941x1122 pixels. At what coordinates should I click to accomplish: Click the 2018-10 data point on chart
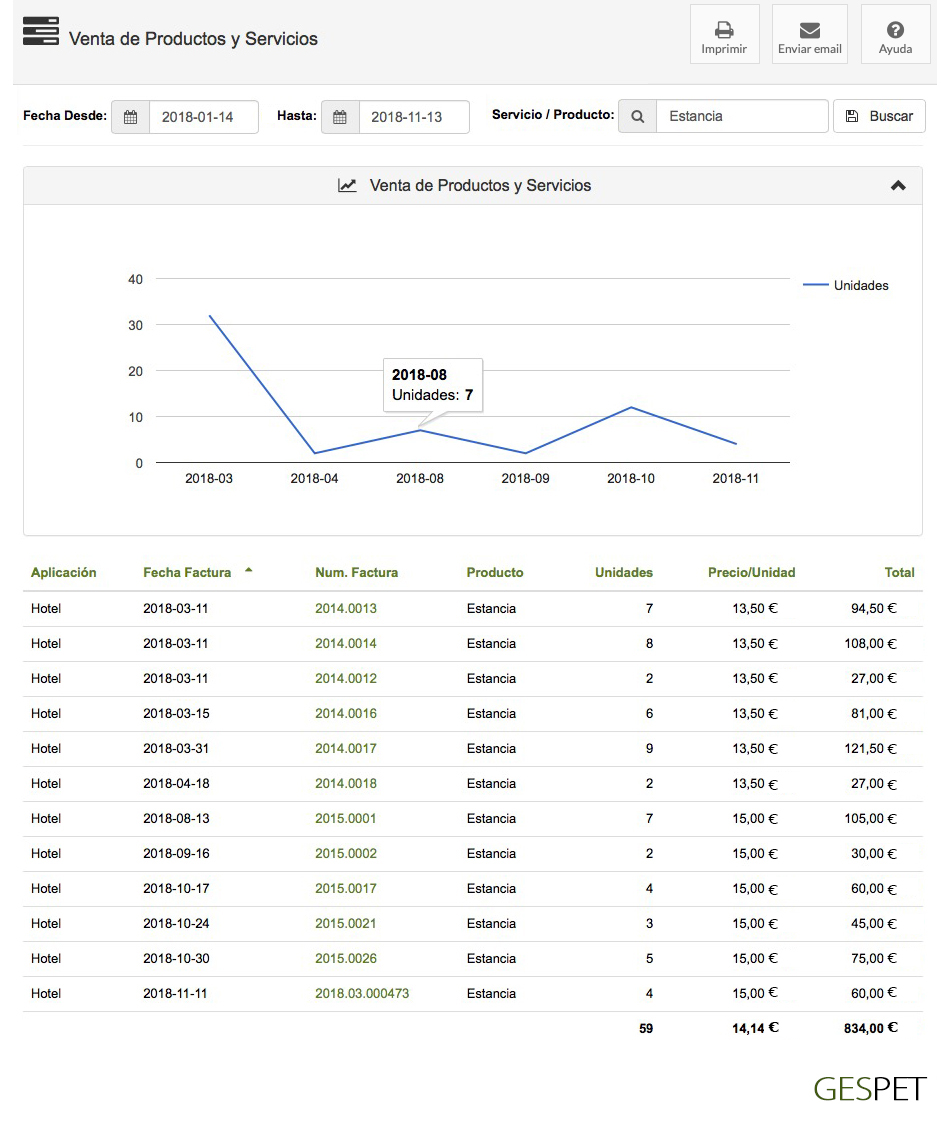pos(631,407)
